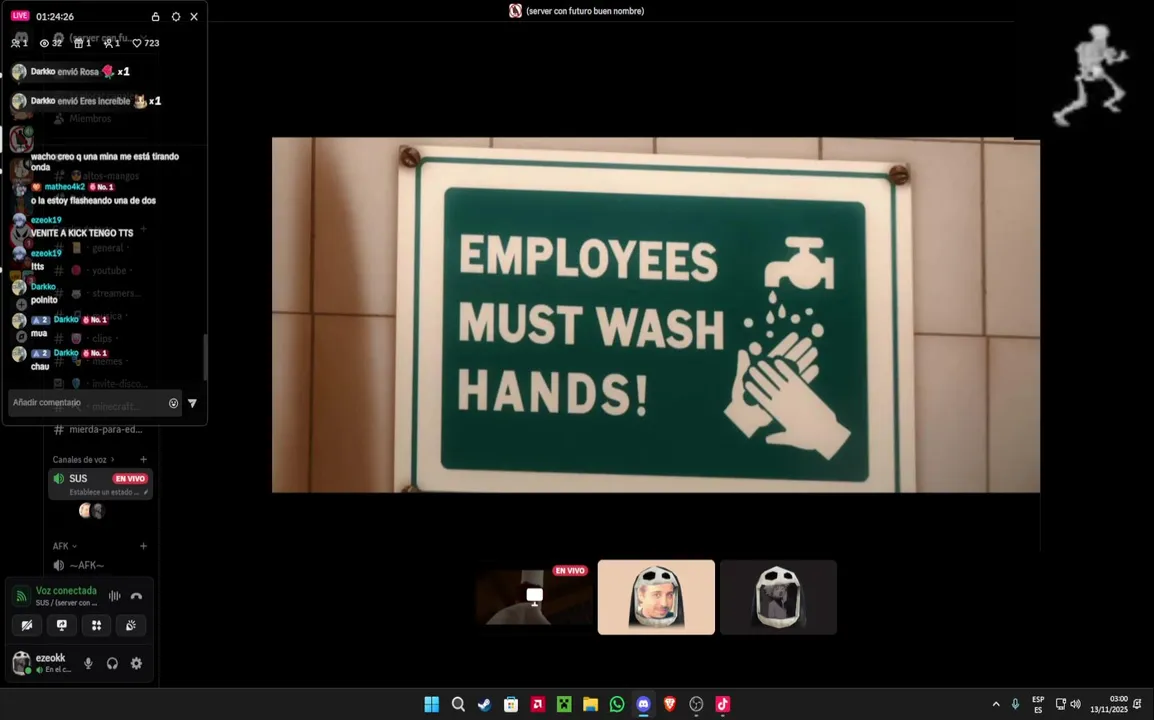View the likes heart count 723
Screen dimensions: 1154x720
click(146, 43)
